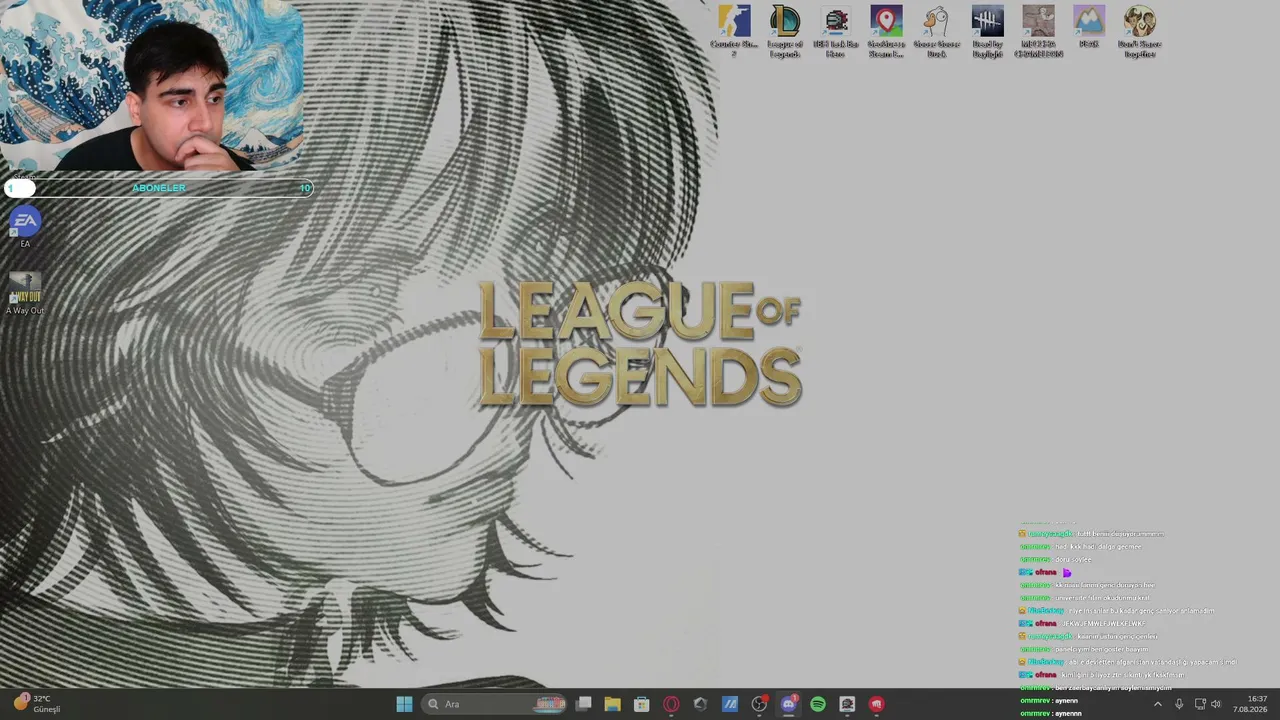Launch League of Legends from desktop shortcut

[x=785, y=31]
